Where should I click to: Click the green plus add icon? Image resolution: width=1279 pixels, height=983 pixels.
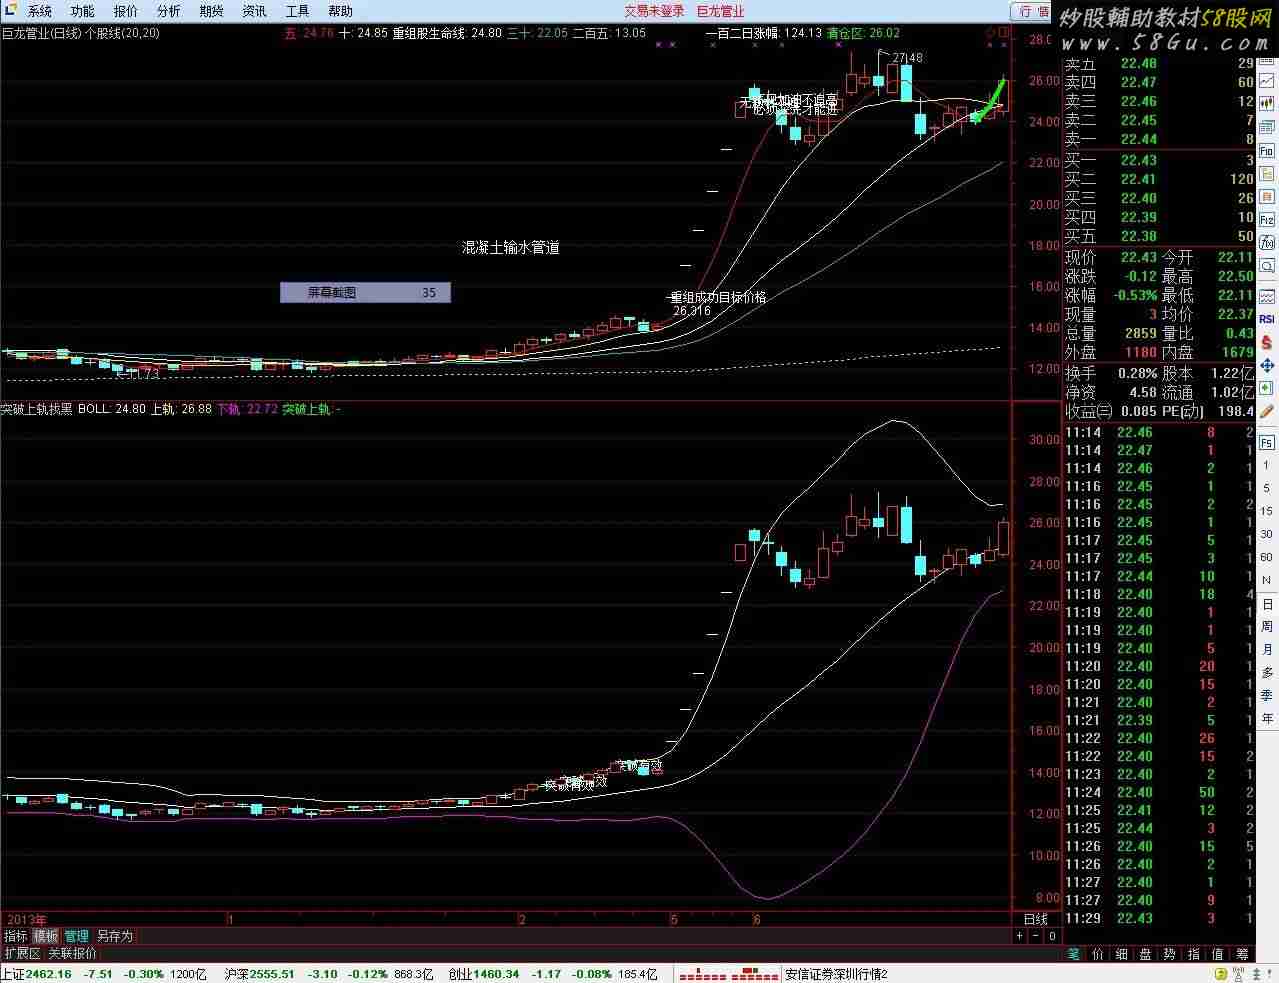(1267, 388)
